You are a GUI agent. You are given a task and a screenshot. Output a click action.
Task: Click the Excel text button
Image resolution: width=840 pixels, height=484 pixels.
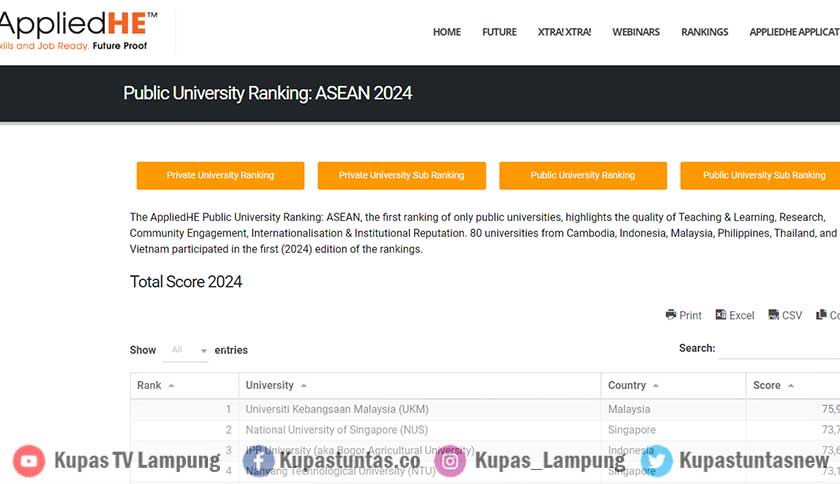tap(742, 316)
